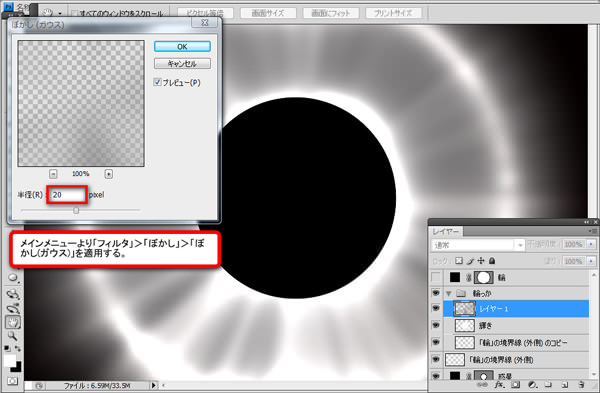The image size is (600, 393).
Task: Select the 3D Rotate tool
Action: [x=13, y=294]
